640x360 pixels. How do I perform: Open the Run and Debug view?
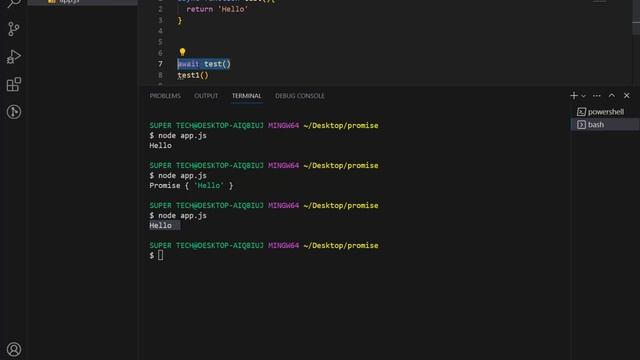(x=13, y=57)
